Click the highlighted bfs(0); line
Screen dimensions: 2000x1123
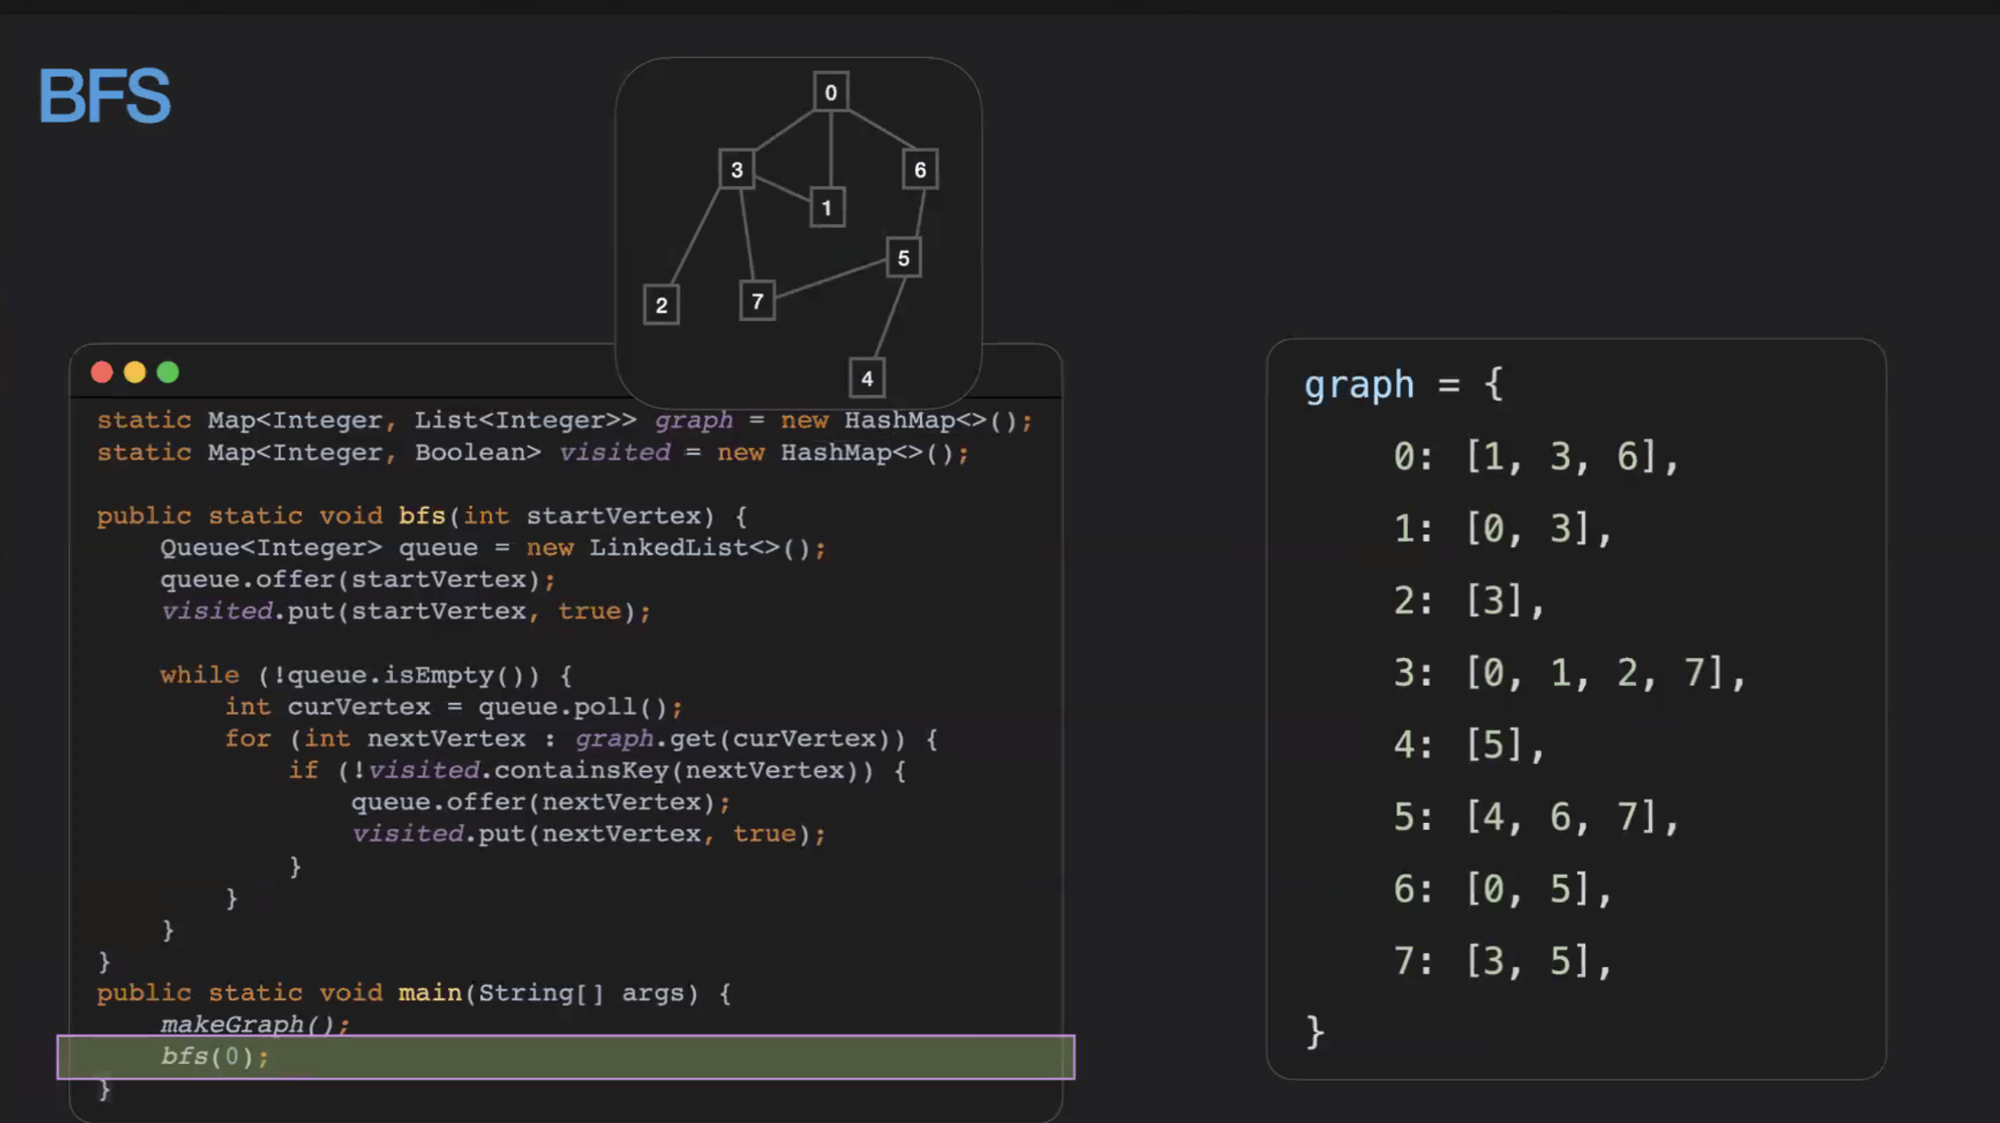(565, 1057)
